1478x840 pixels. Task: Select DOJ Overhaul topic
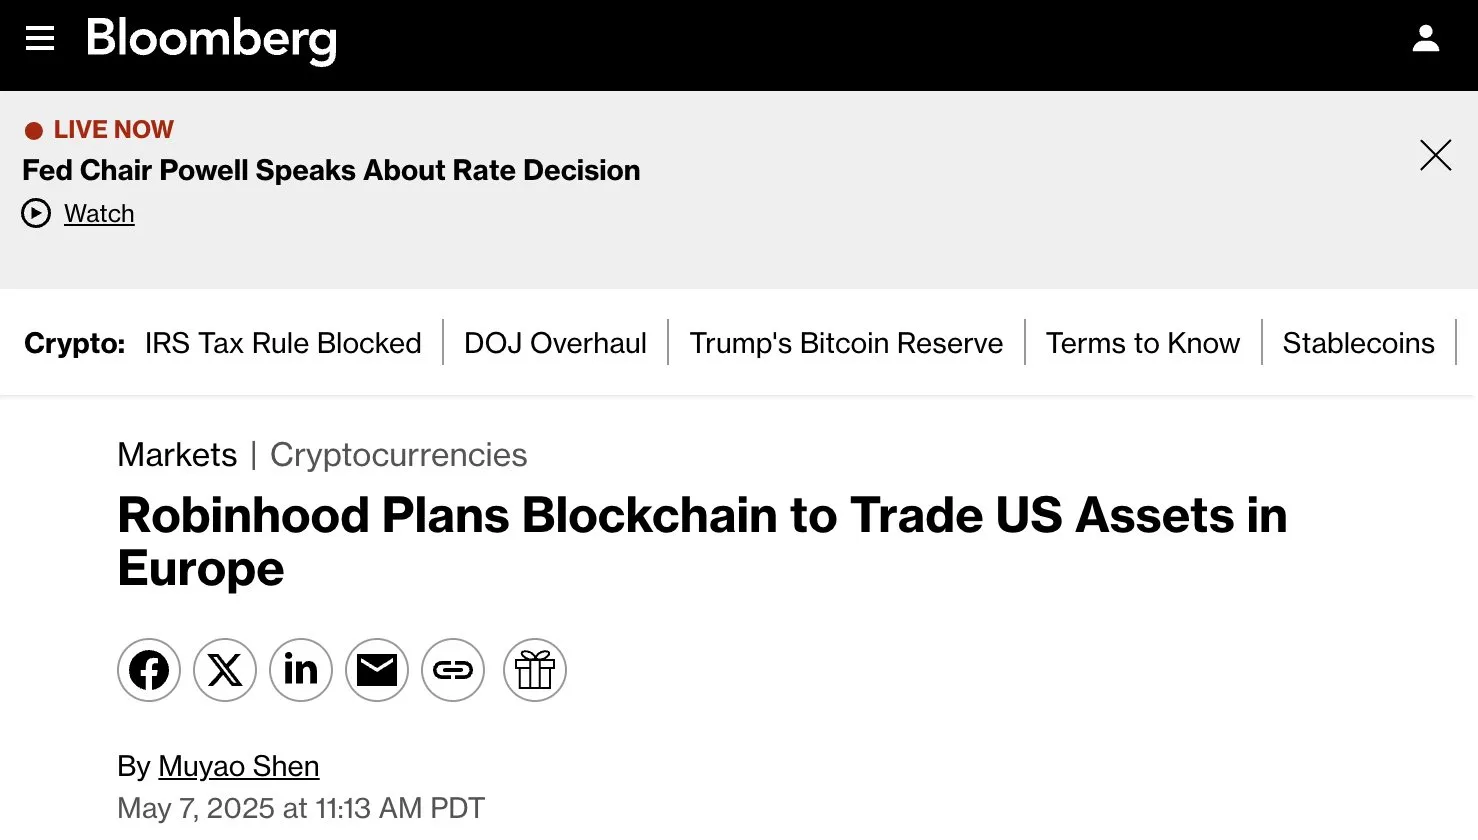555,343
